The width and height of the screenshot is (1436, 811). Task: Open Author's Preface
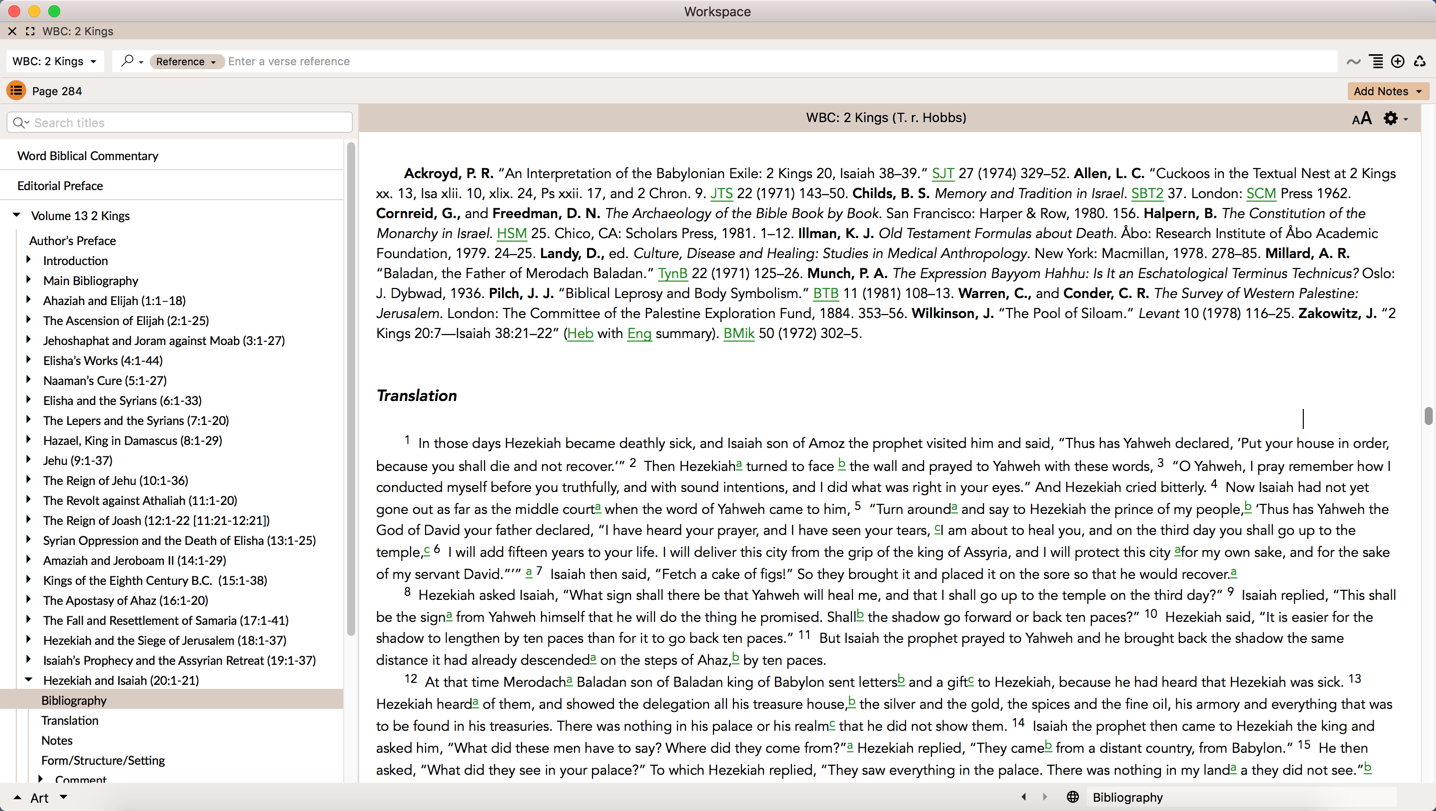click(72, 241)
